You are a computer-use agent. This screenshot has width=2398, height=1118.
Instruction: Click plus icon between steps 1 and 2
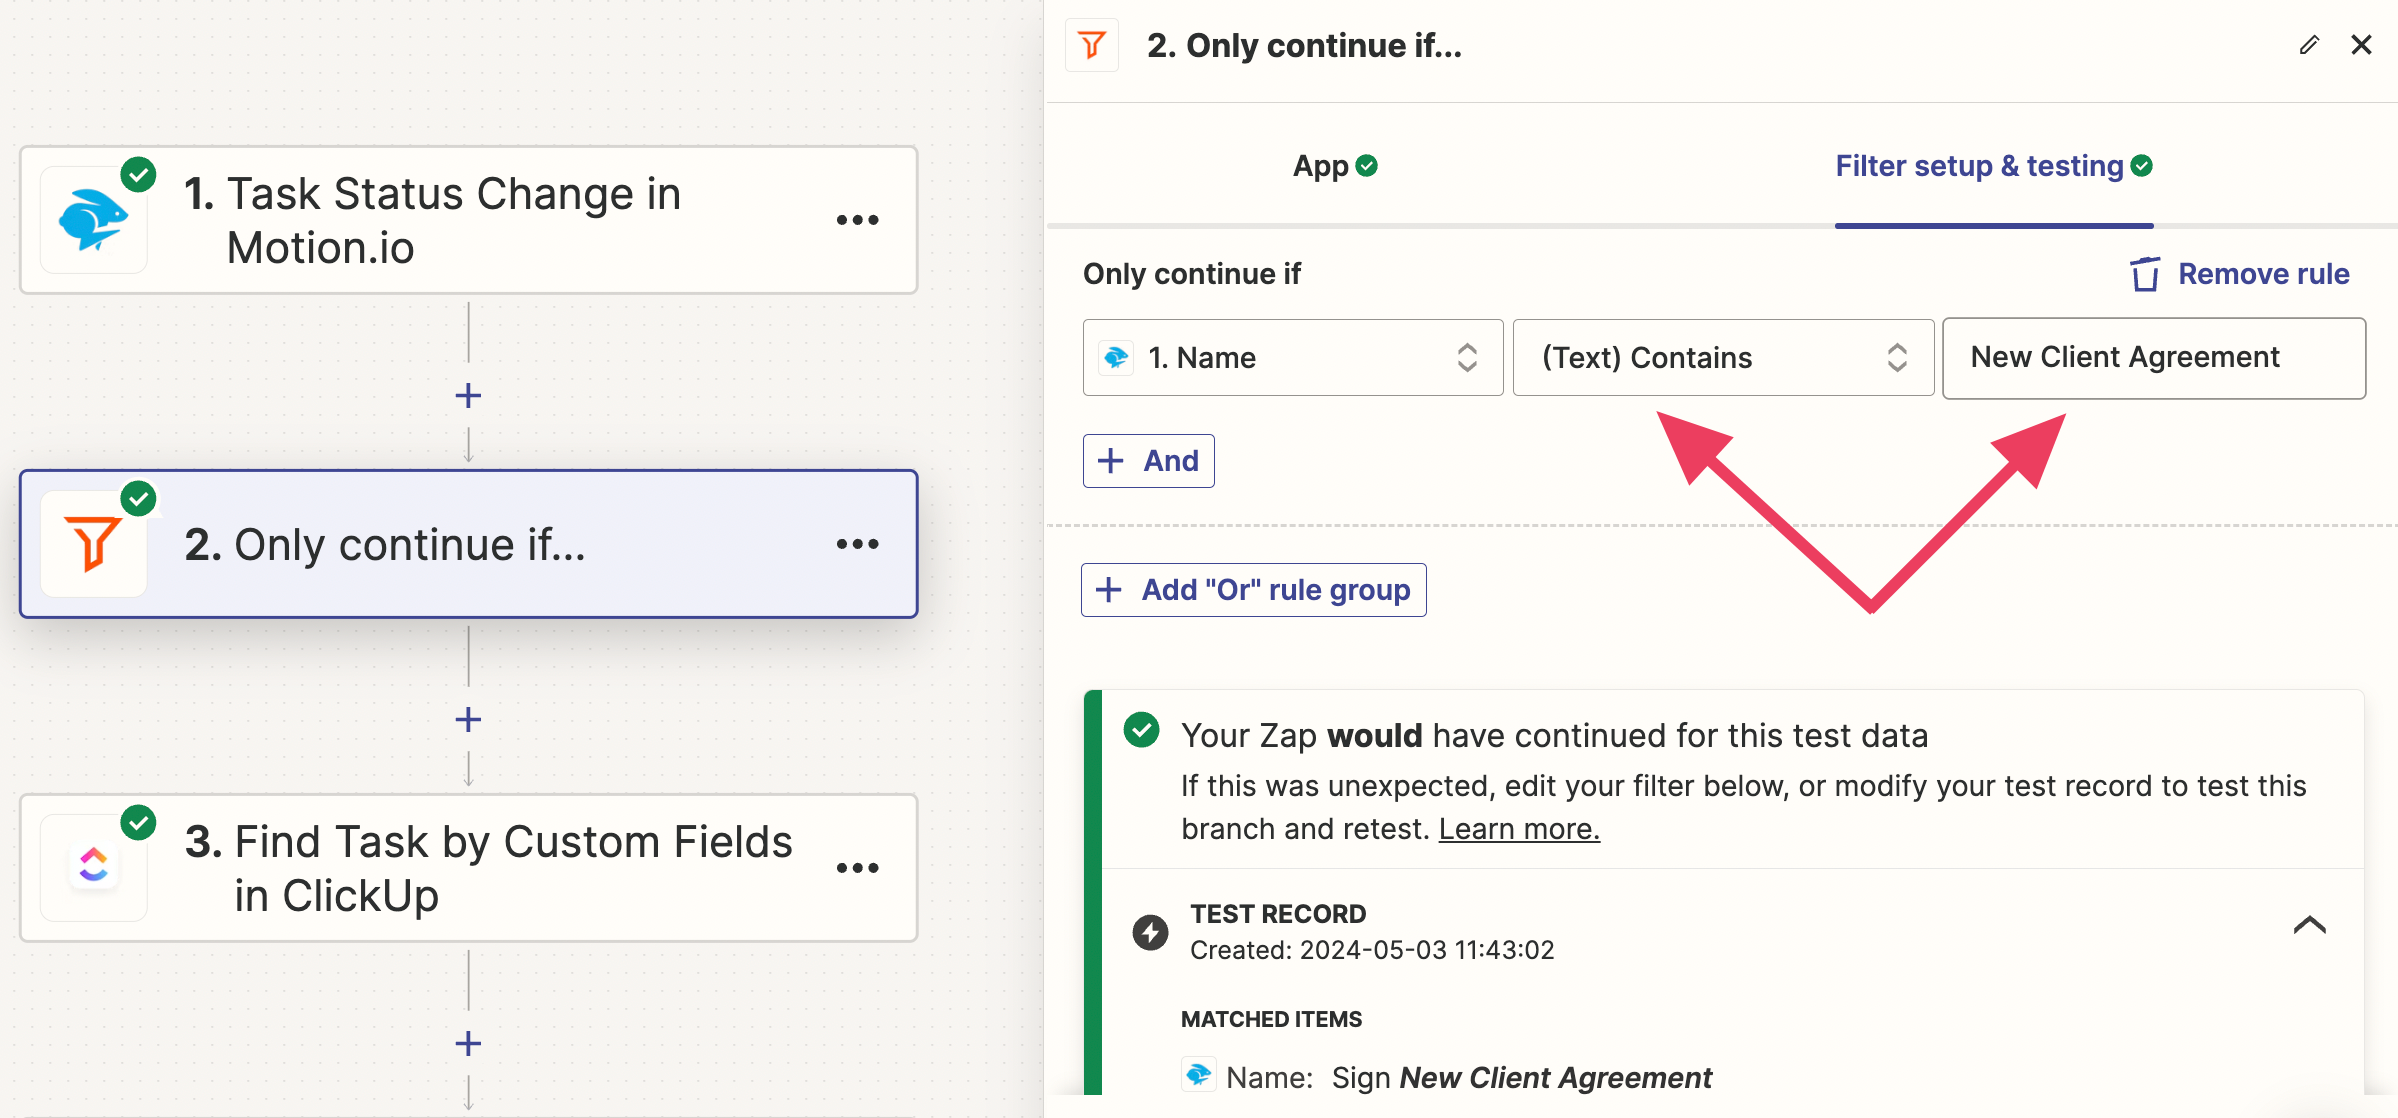pos(468,396)
